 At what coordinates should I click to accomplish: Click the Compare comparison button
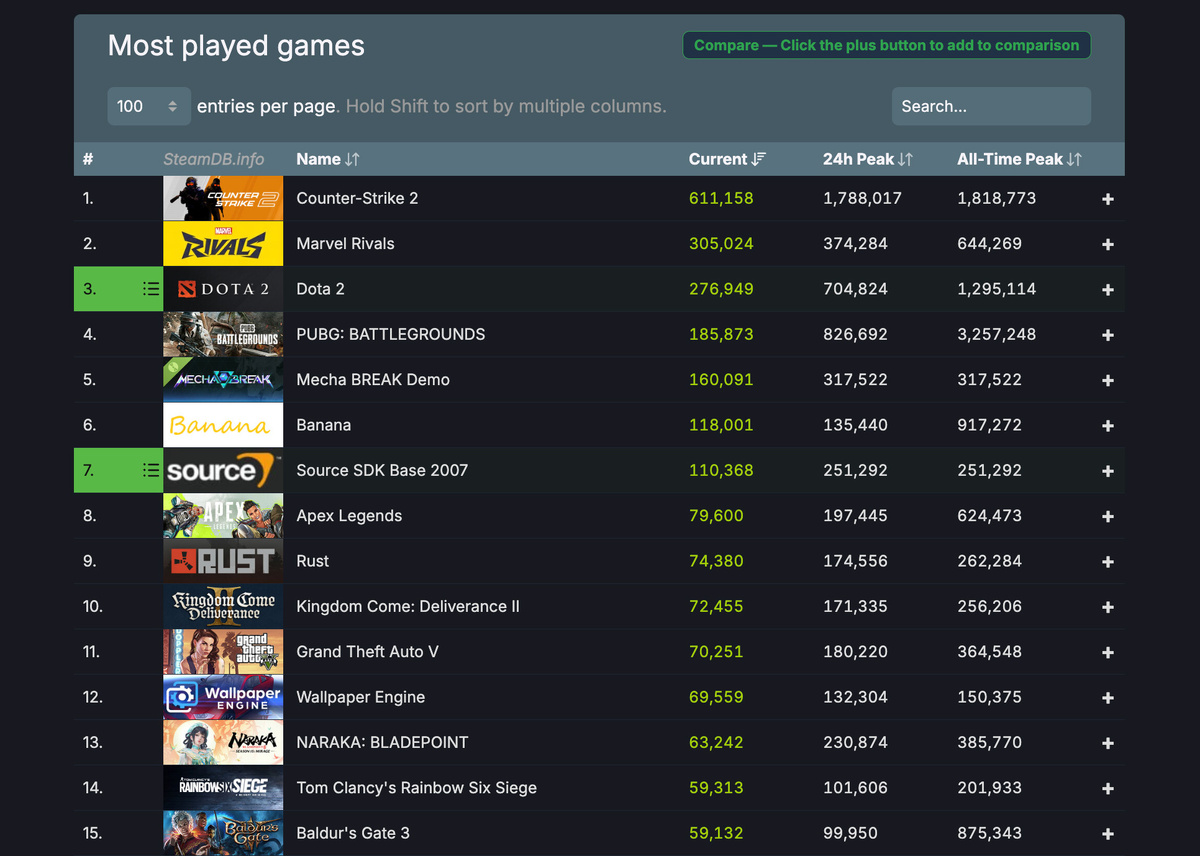pyautogui.click(x=887, y=45)
